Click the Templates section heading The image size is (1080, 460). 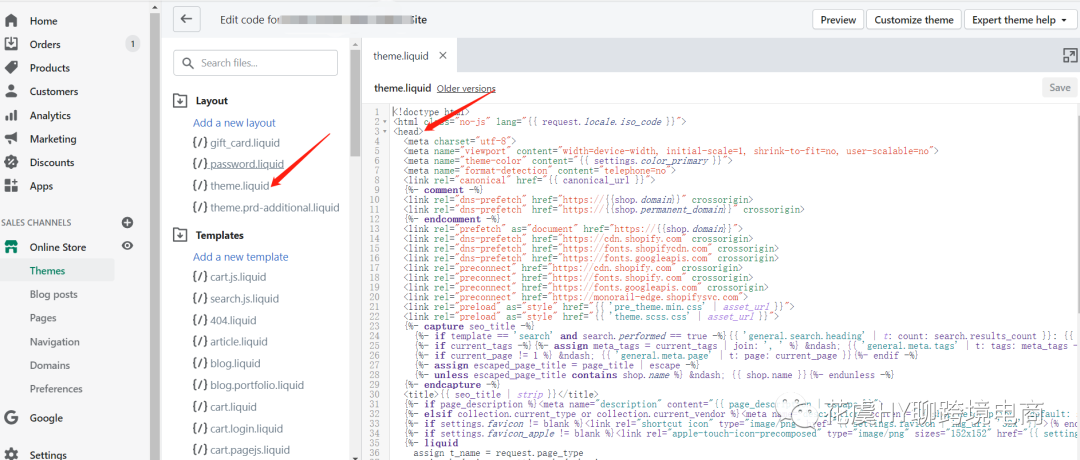220,235
